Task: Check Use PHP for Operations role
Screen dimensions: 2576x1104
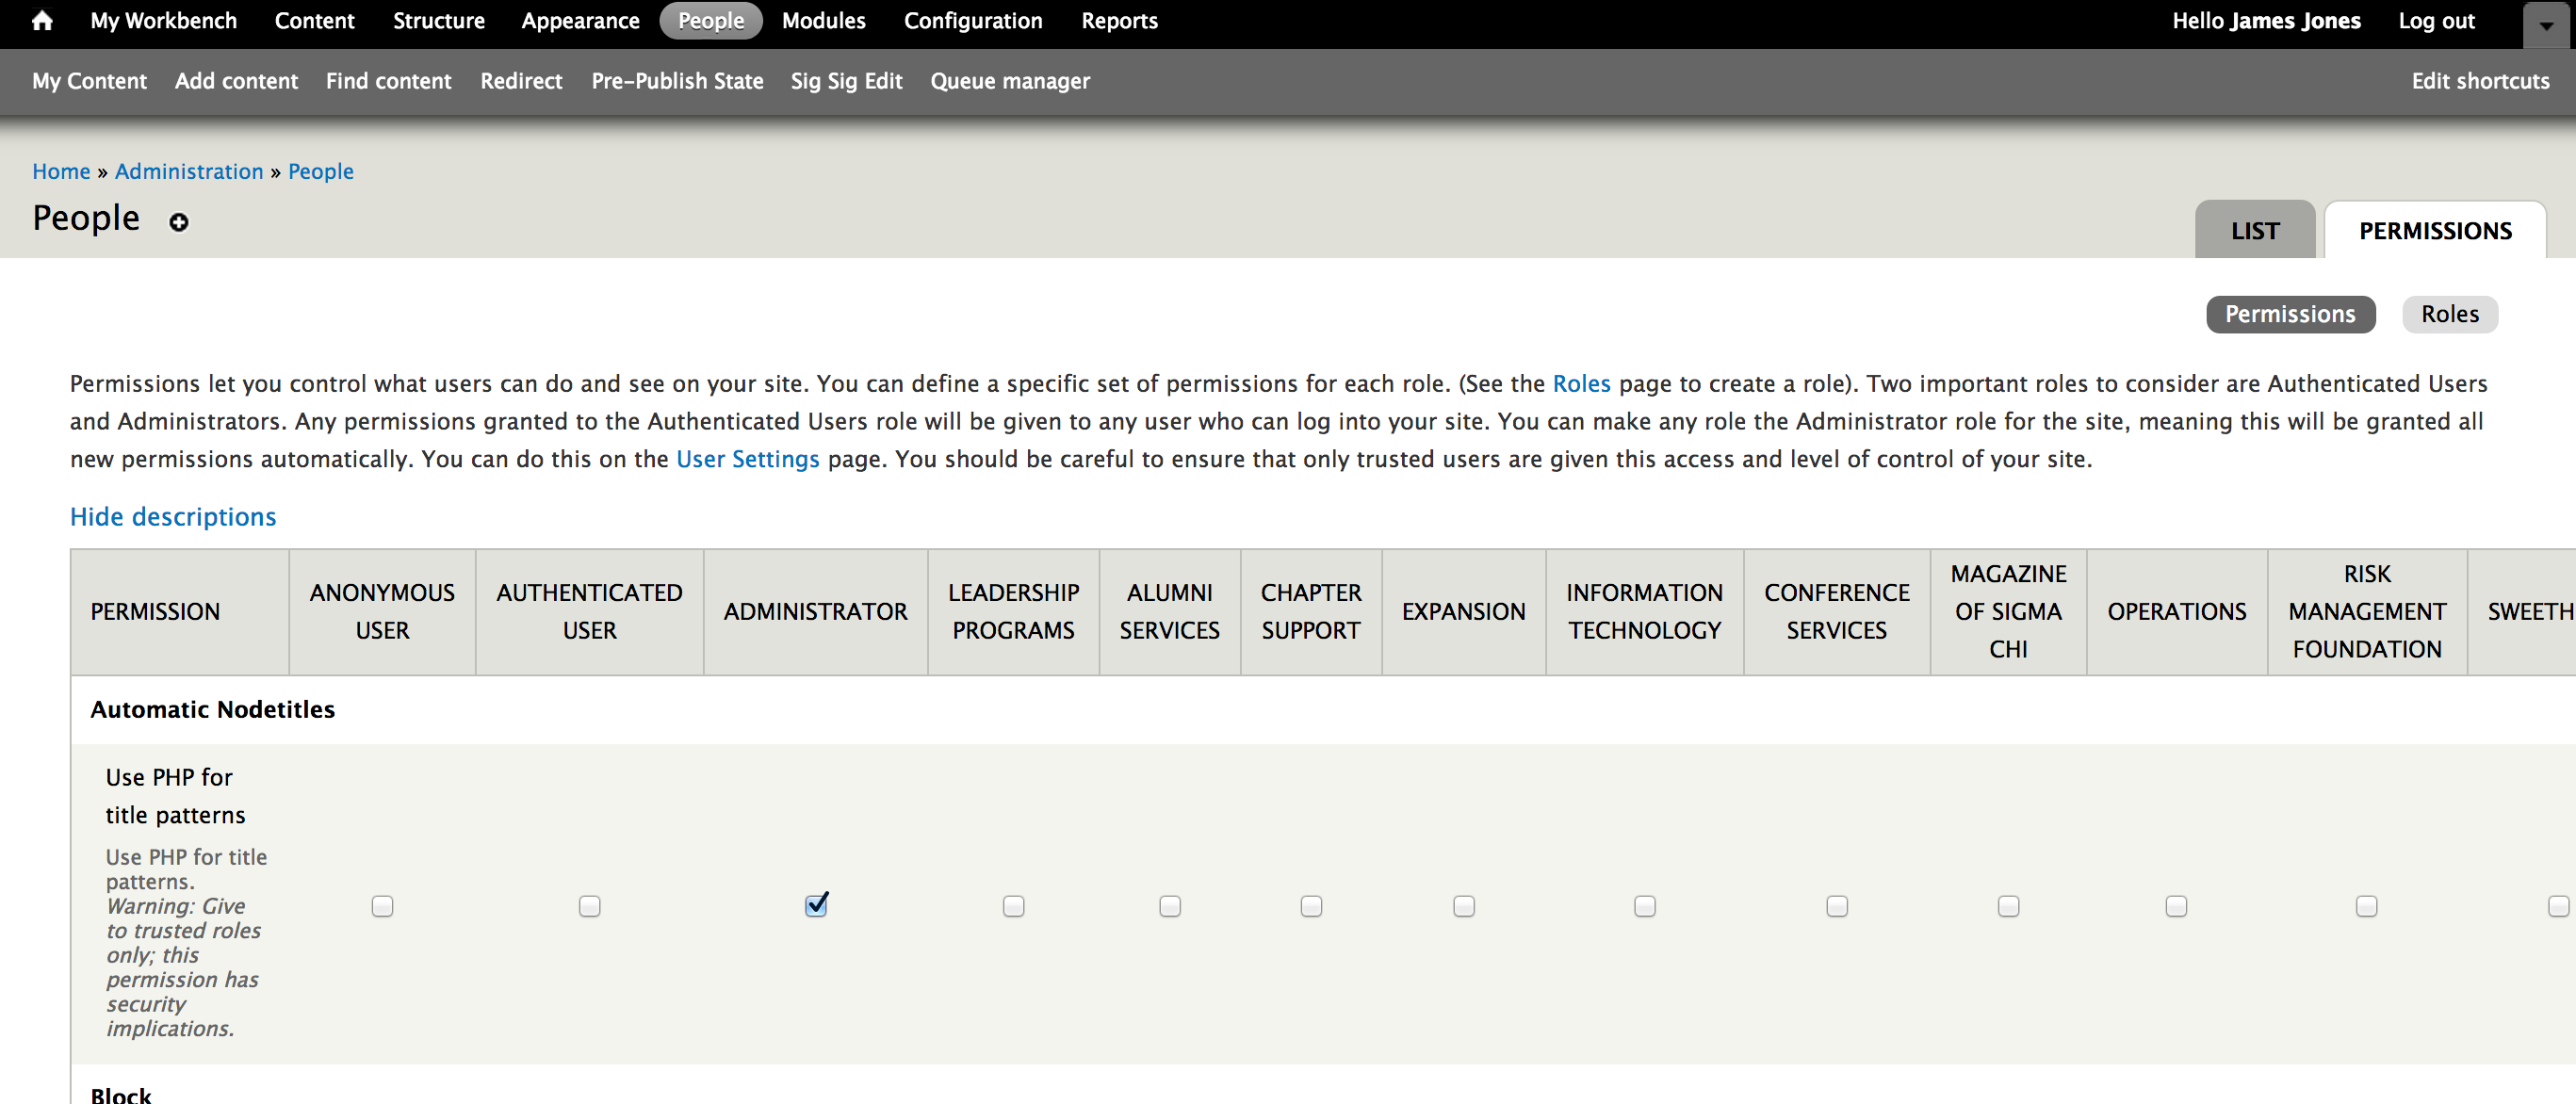Action: 2176,906
